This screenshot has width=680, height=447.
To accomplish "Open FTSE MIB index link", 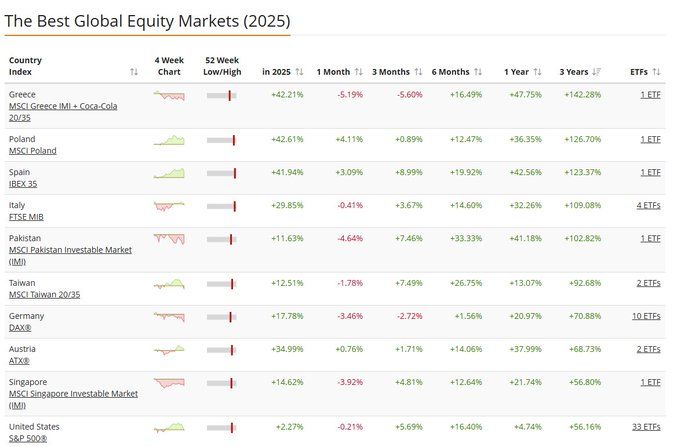I will tap(25, 217).
